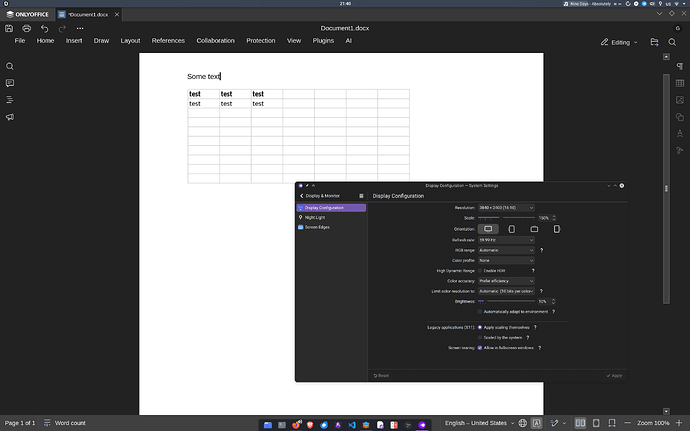
Task: Click Set document language globe icon
Action: coord(522,423)
